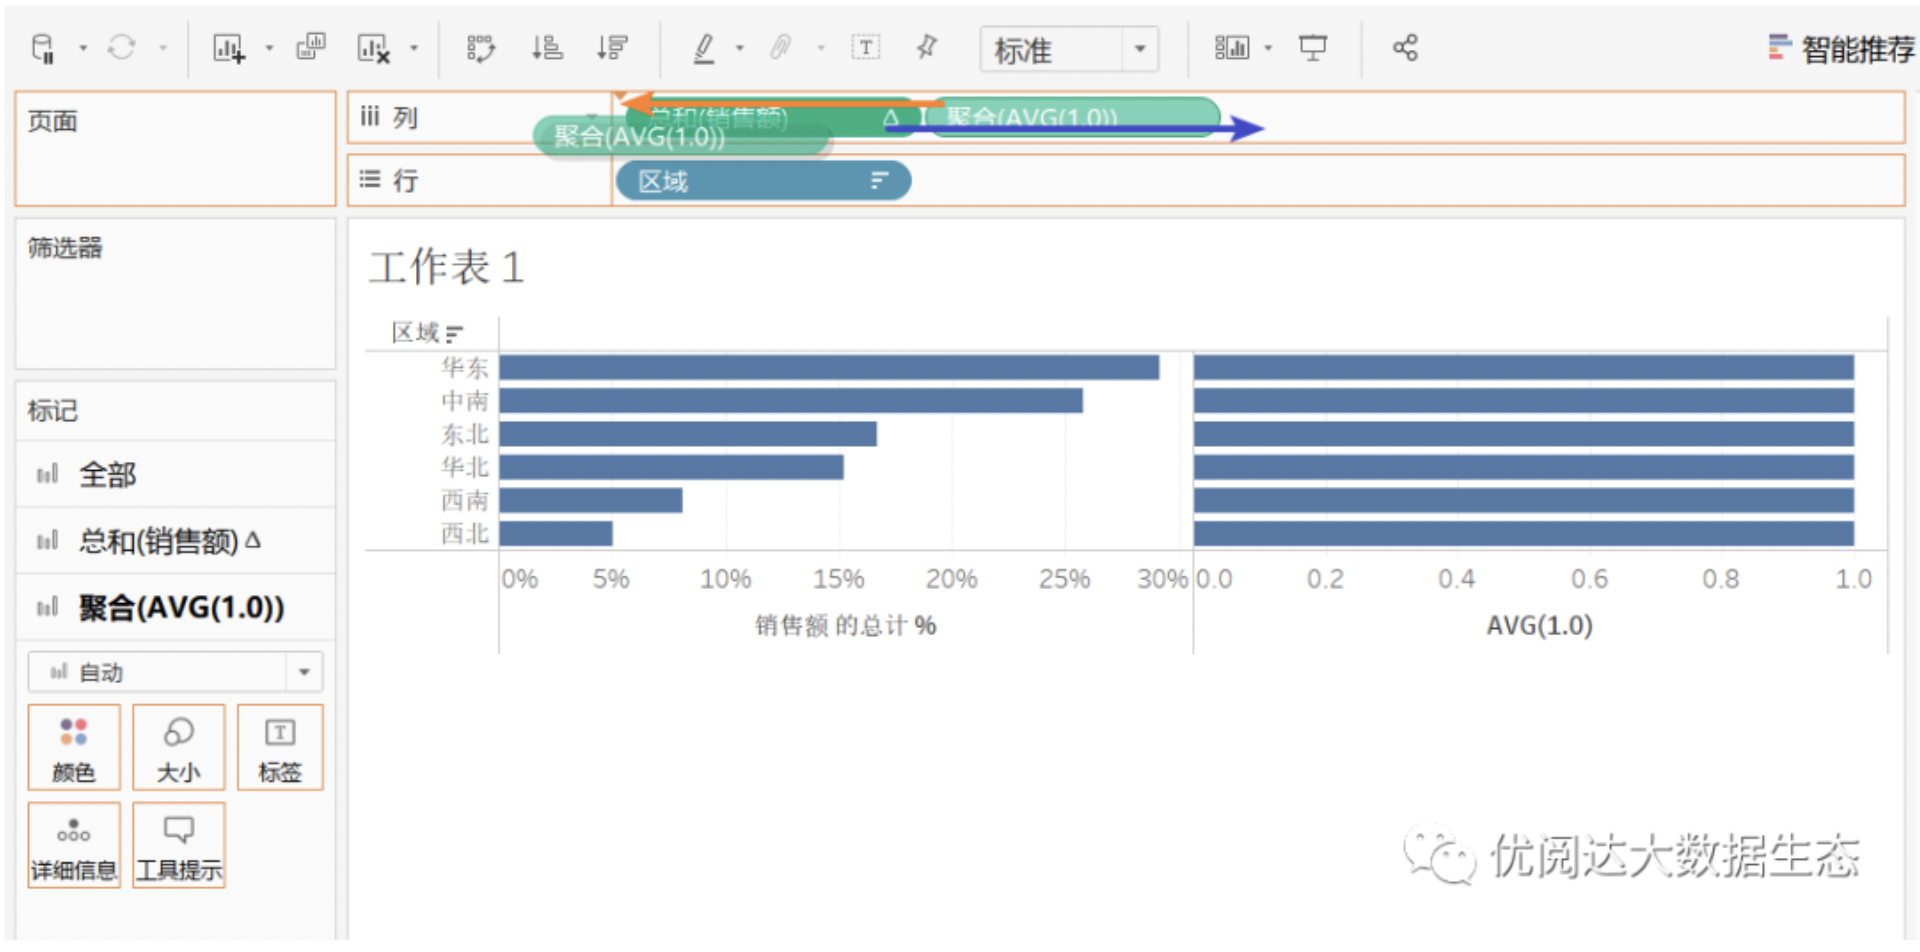Toggle presentation mode
Viewport: 1920px width, 952px height.
(1312, 48)
